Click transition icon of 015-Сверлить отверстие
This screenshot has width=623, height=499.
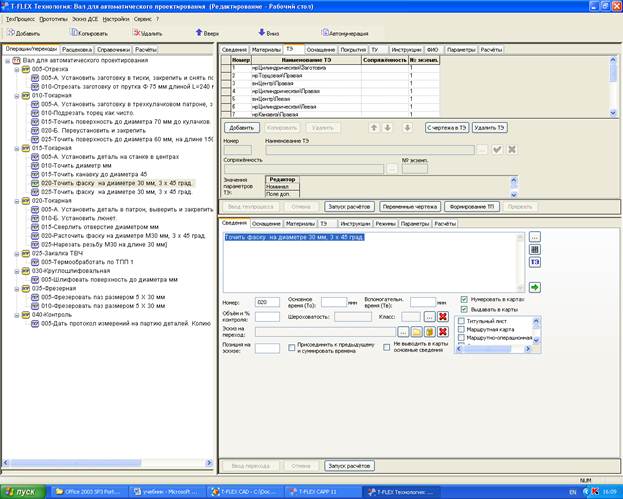point(35,227)
